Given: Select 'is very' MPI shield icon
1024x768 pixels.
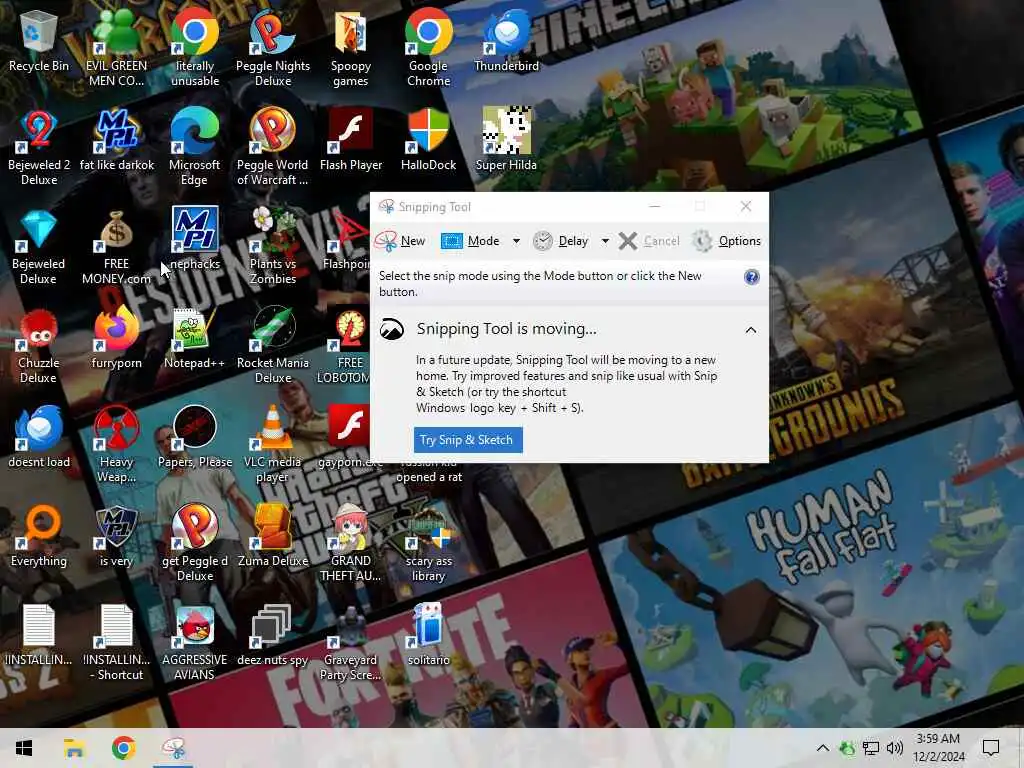Looking at the screenshot, I should click(116, 537).
